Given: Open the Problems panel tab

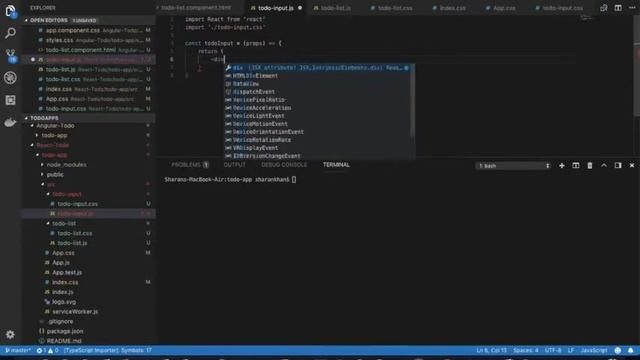Looking at the screenshot, I should tap(190, 165).
